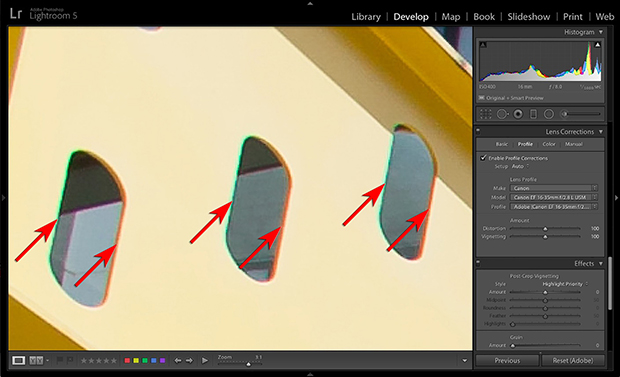The width and height of the screenshot is (620, 377).
Task: Select the Adjustment Brush tool
Action: [x=580, y=114]
